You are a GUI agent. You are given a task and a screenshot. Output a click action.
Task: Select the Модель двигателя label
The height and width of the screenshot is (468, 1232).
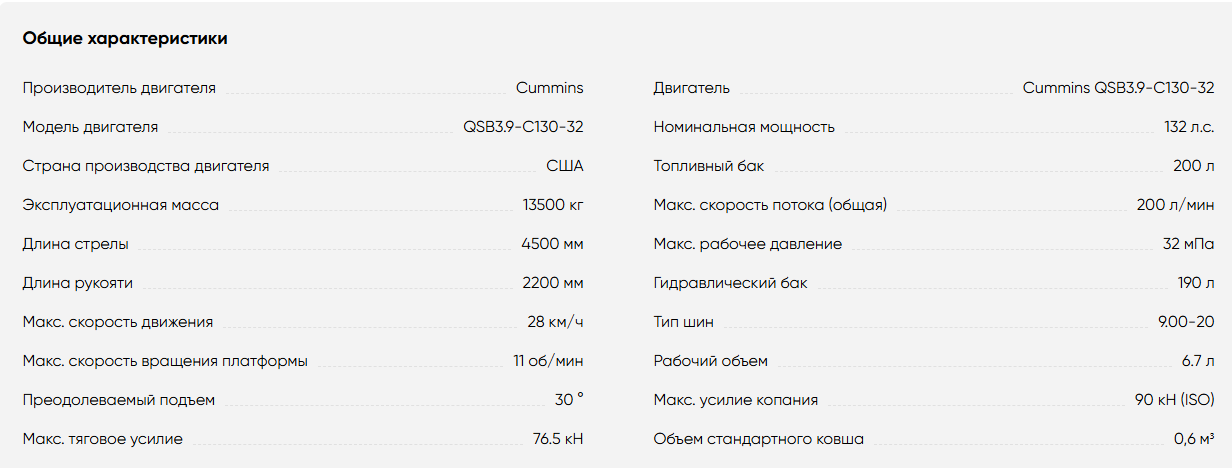pyautogui.click(x=90, y=127)
